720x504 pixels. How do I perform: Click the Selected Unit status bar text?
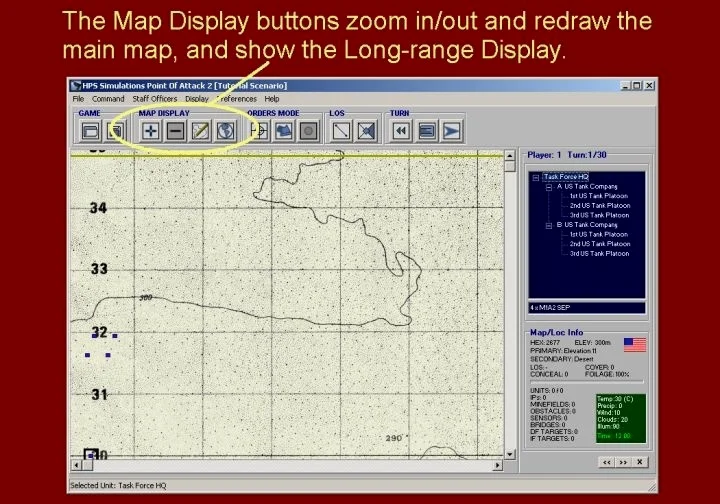pyautogui.click(x=118, y=486)
